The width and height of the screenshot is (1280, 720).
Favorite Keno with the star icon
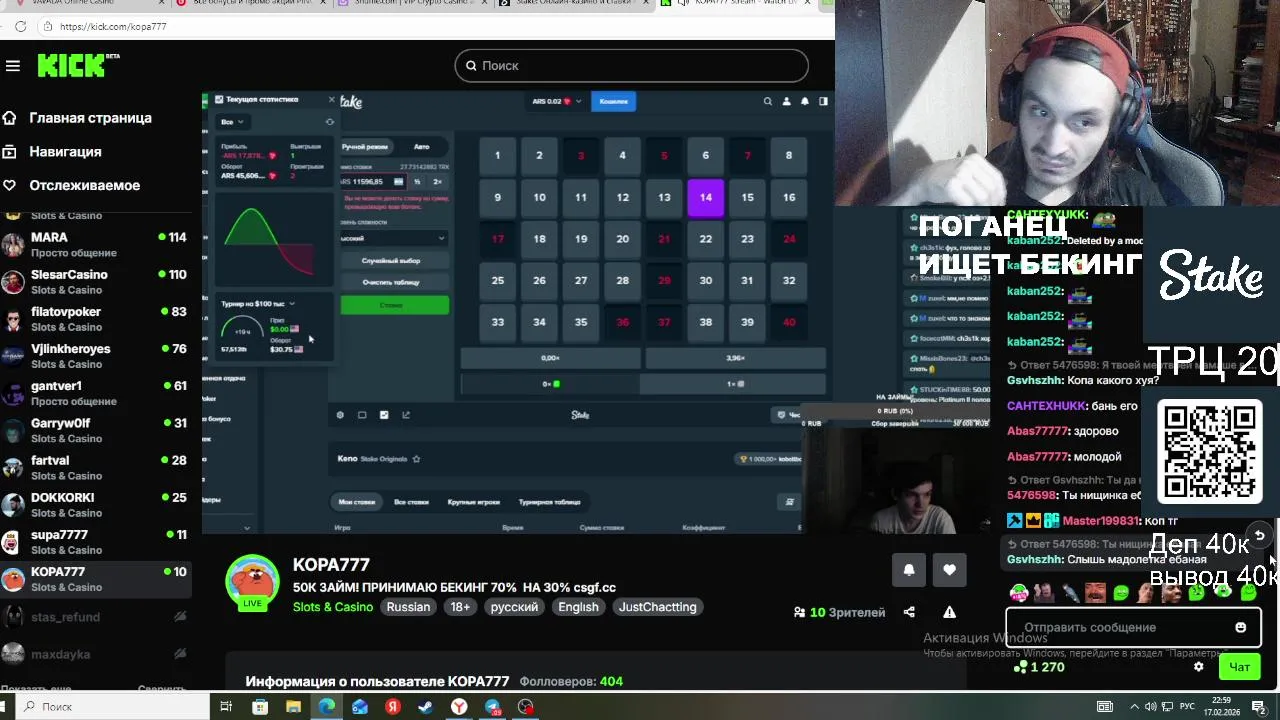[x=417, y=459]
